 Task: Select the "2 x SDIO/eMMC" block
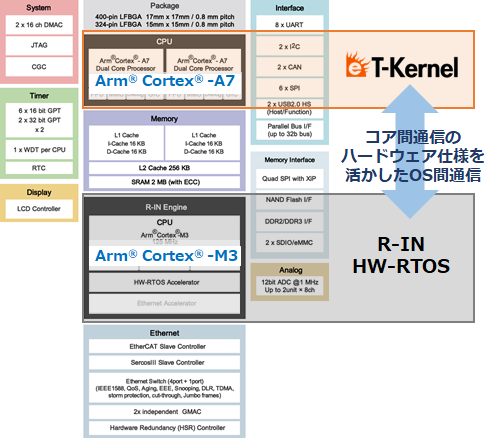point(290,243)
